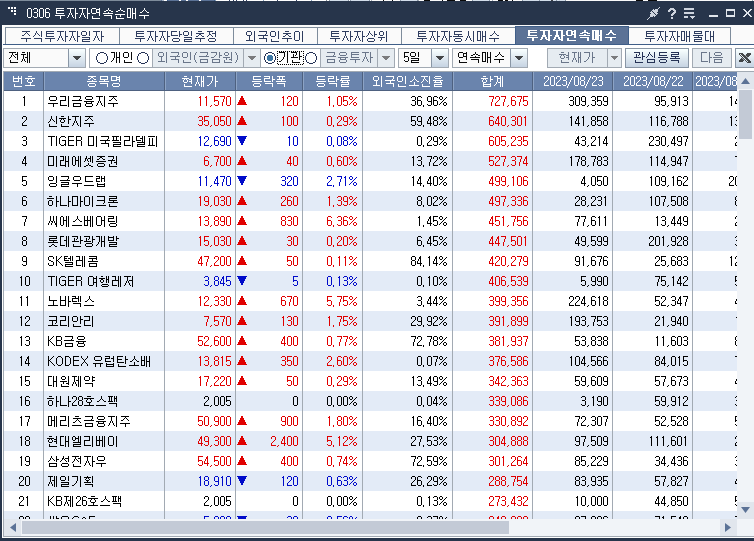
Task: Select the 삼성전자우 stock name
Action: [77, 461]
